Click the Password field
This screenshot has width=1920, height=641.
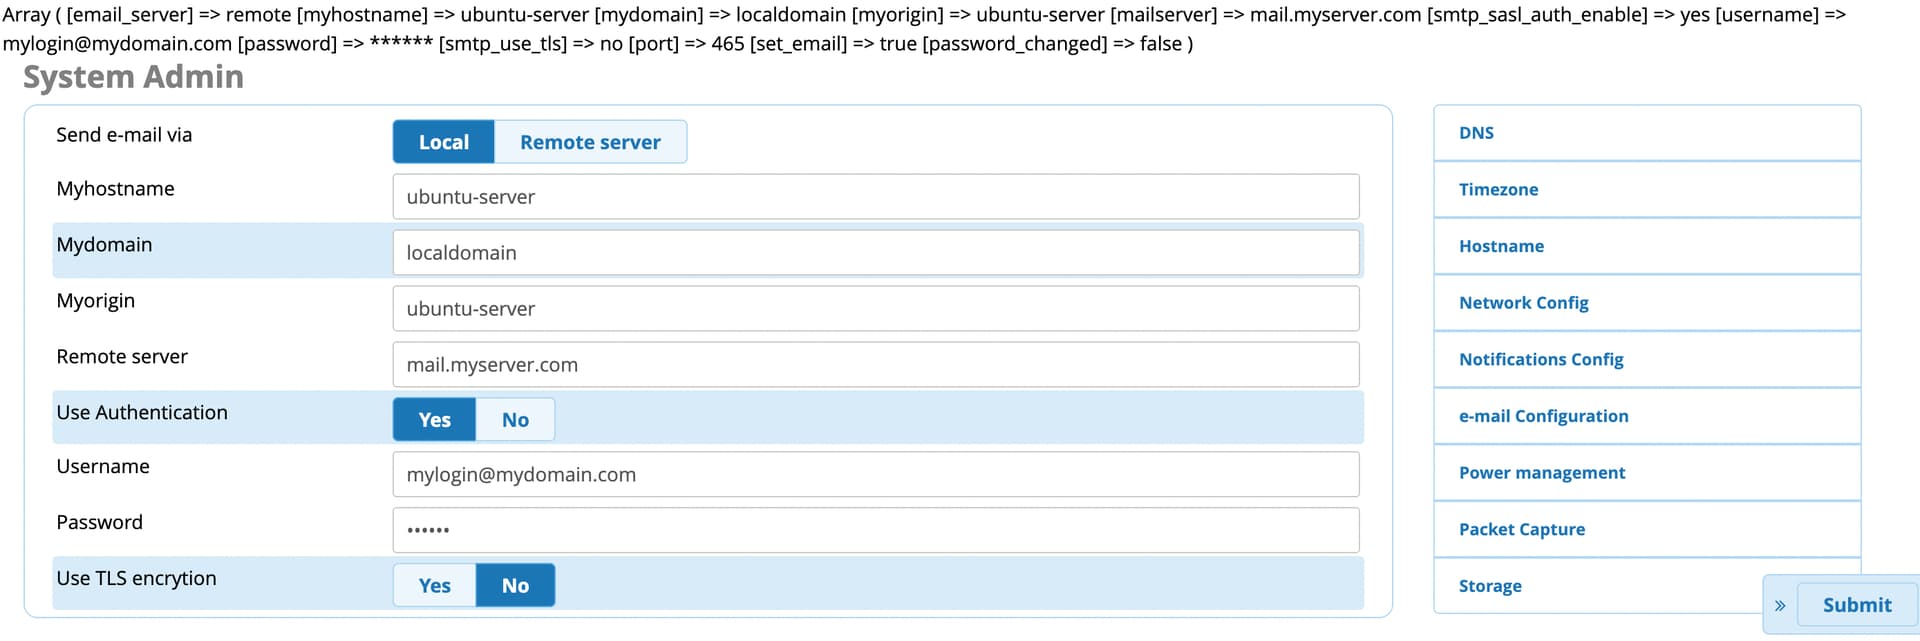tap(876, 530)
